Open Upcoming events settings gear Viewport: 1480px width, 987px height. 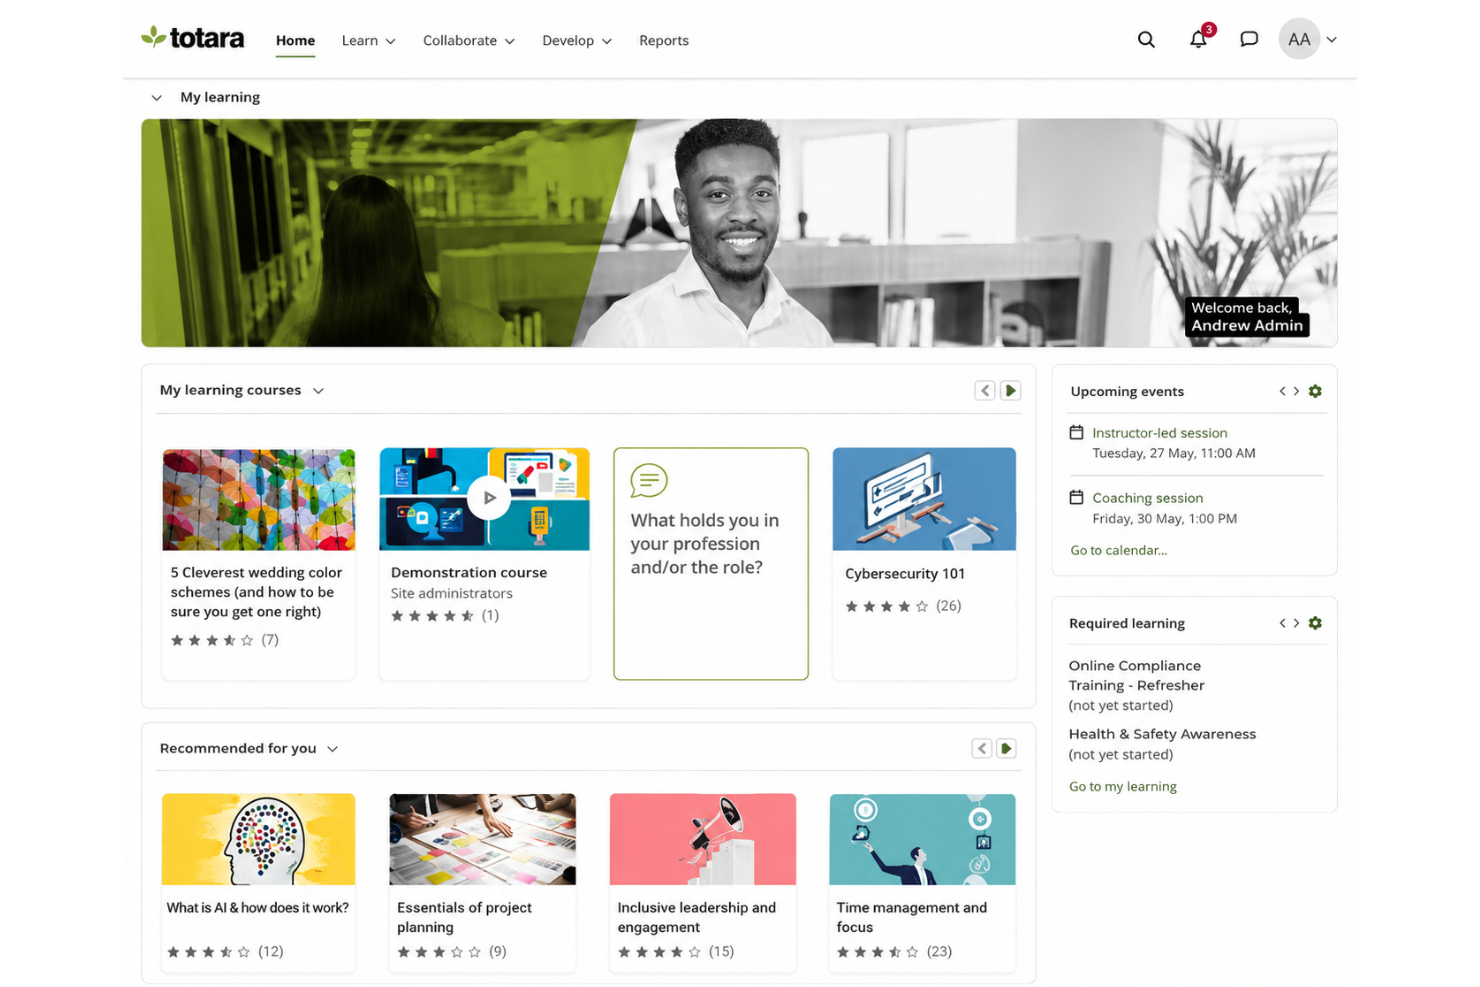click(1315, 391)
